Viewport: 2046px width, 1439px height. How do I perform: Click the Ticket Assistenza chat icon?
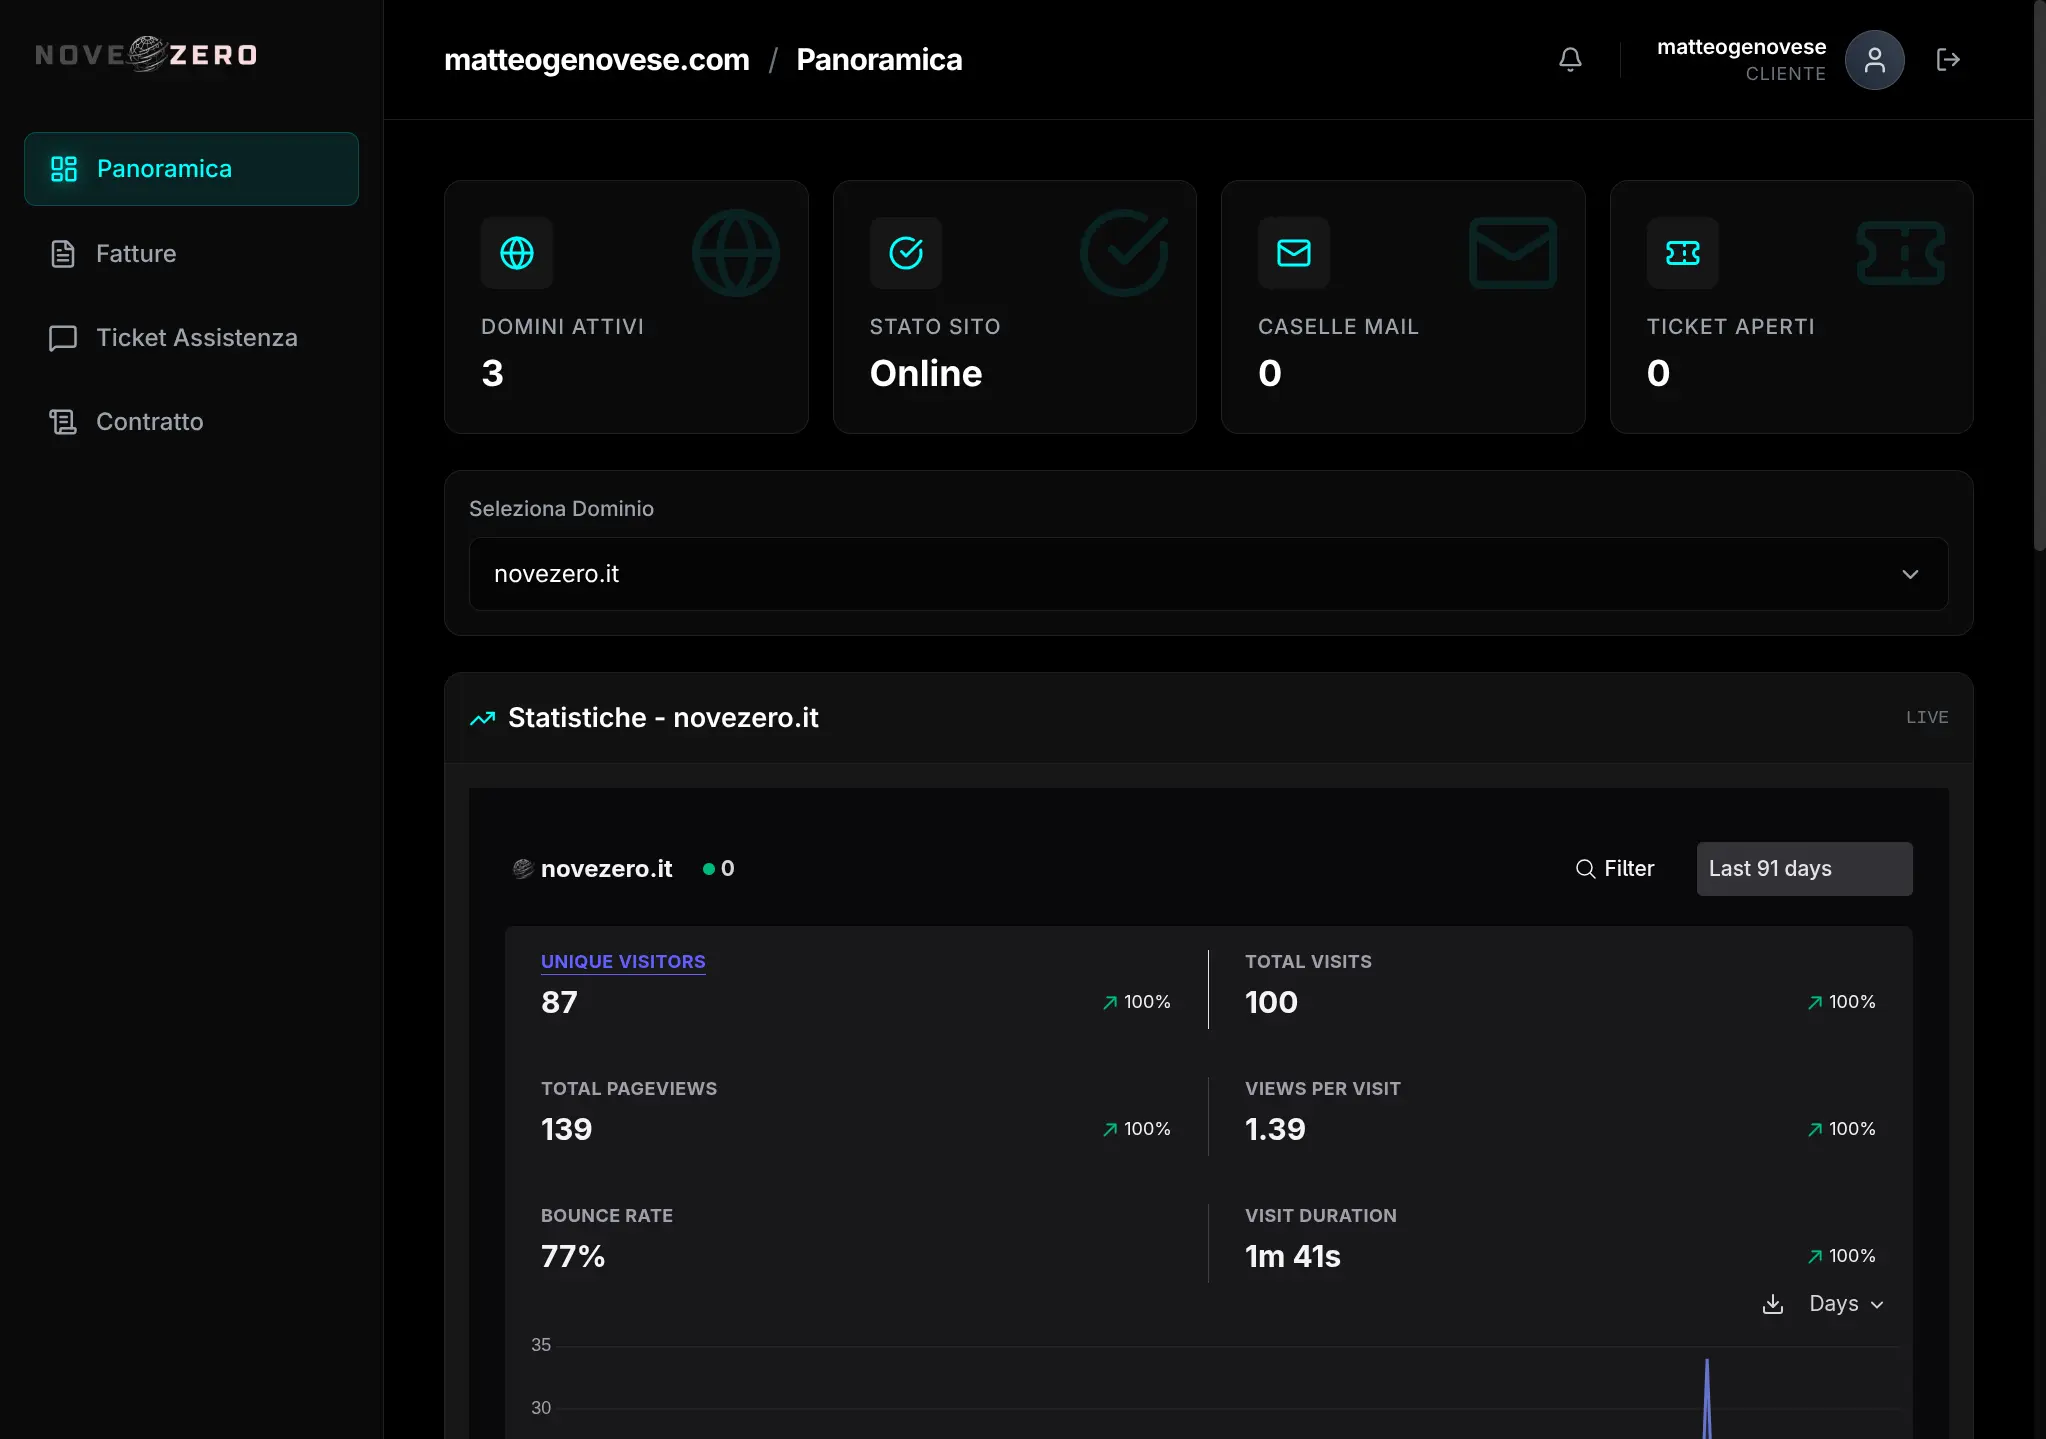click(63, 338)
